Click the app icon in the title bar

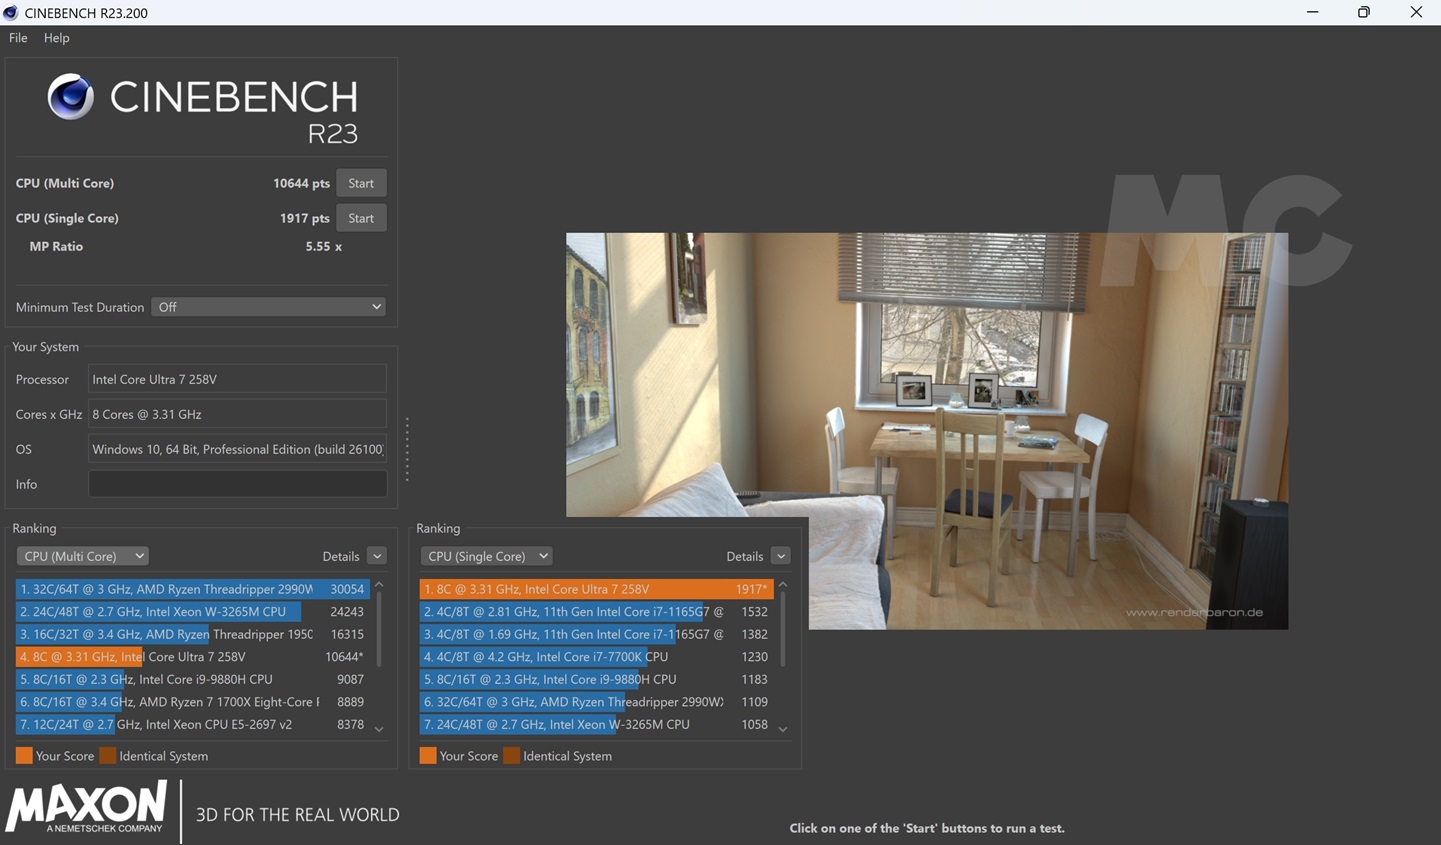pos(11,13)
